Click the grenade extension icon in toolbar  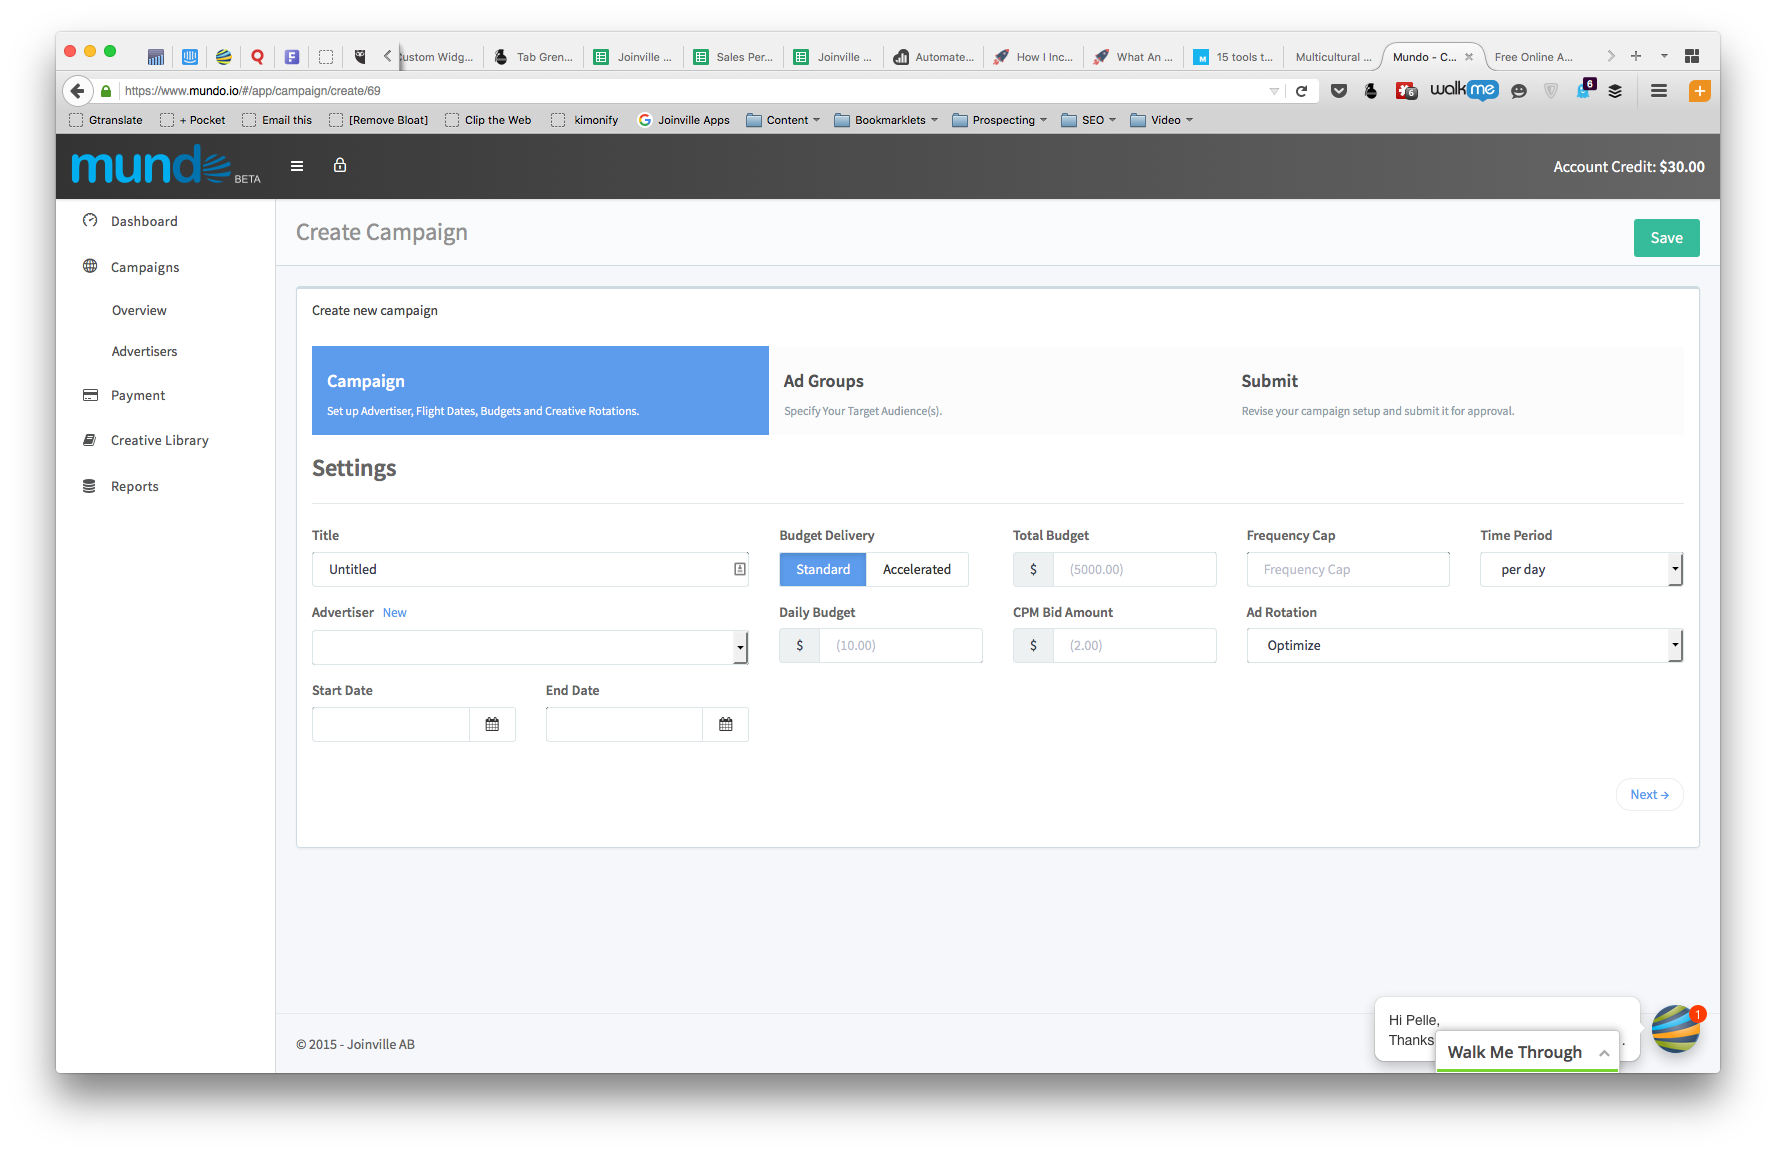[1371, 91]
